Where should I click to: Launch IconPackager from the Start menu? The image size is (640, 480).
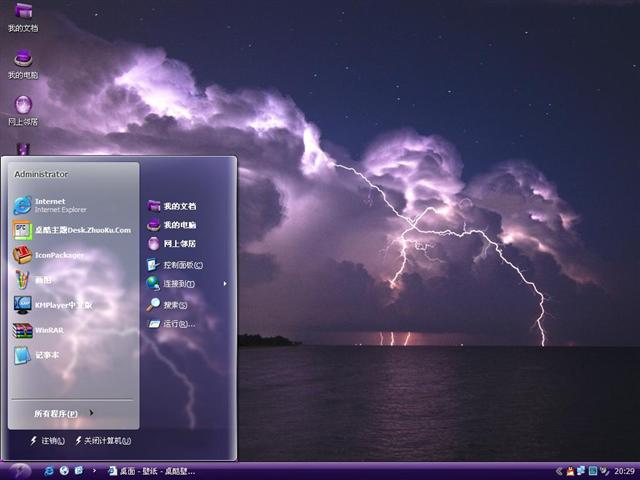[x=58, y=255]
